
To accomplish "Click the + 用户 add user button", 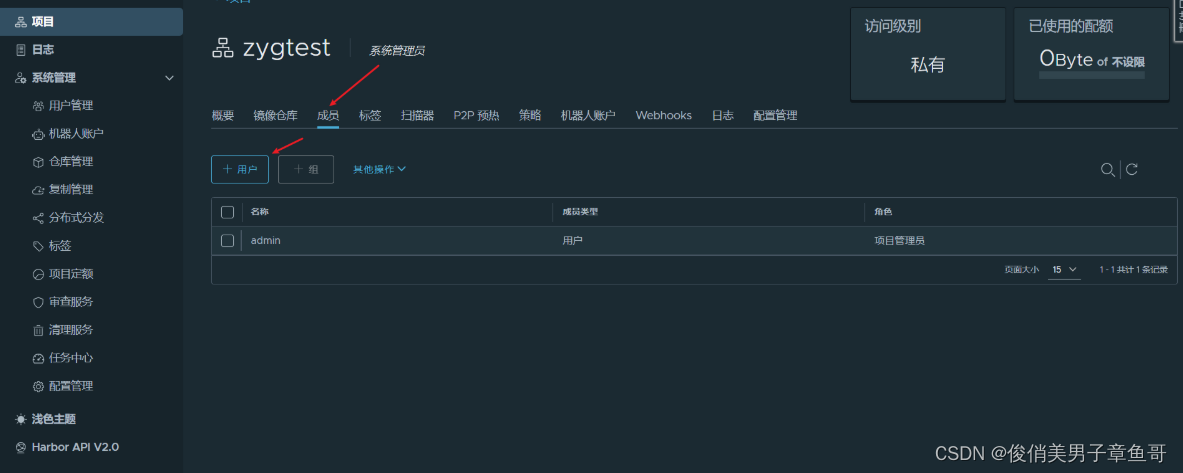I will pyautogui.click(x=240, y=170).
